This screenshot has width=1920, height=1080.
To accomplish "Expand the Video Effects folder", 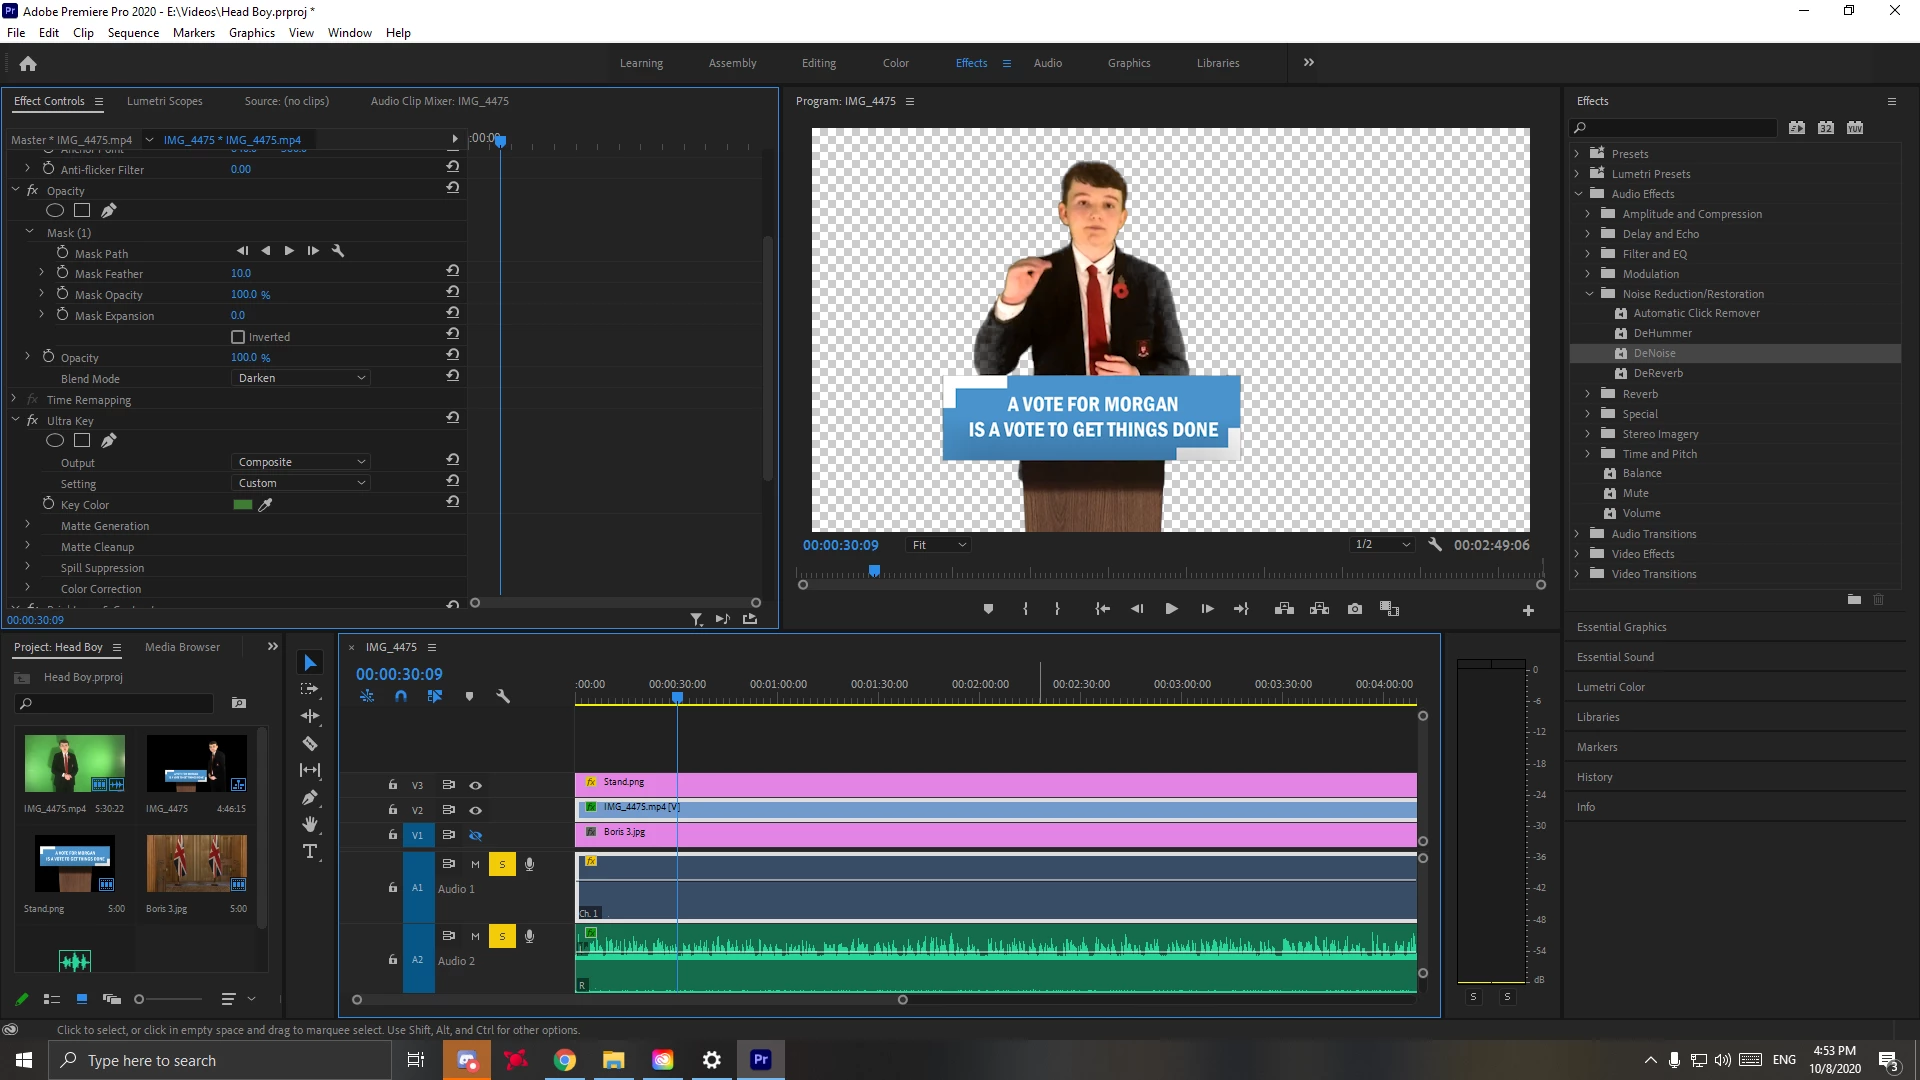I will coord(1577,554).
